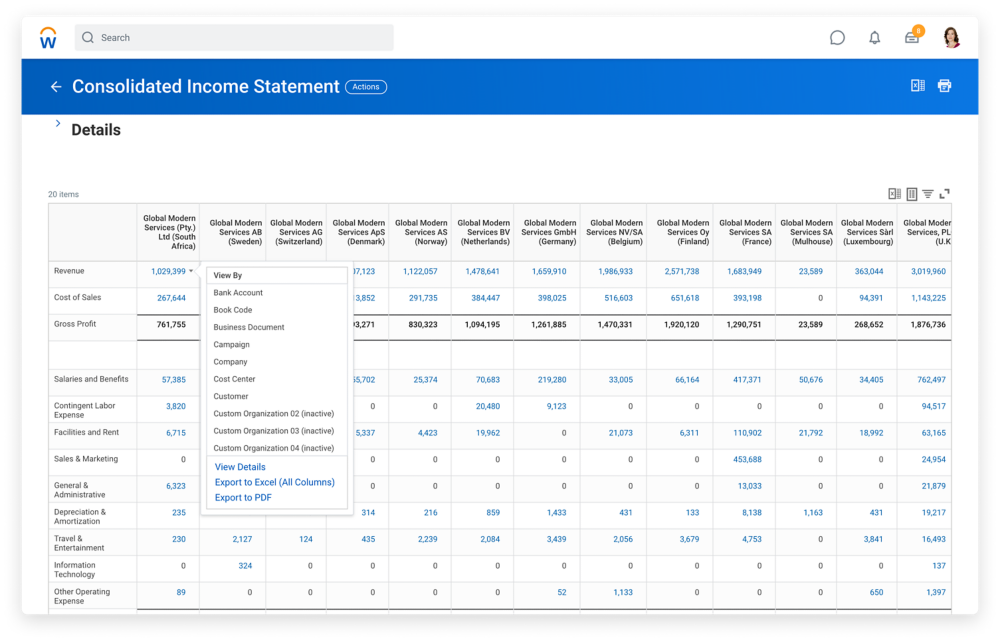Image resolution: width=1000 pixels, height=642 pixels.
Task: Print the report using printer icon
Action: (x=944, y=86)
